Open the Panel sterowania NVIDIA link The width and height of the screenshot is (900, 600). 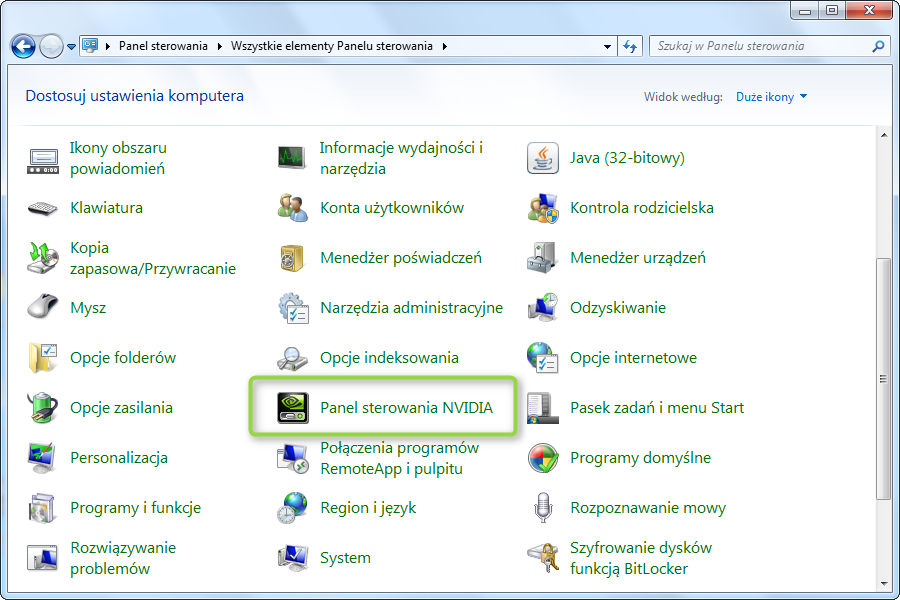click(x=406, y=408)
